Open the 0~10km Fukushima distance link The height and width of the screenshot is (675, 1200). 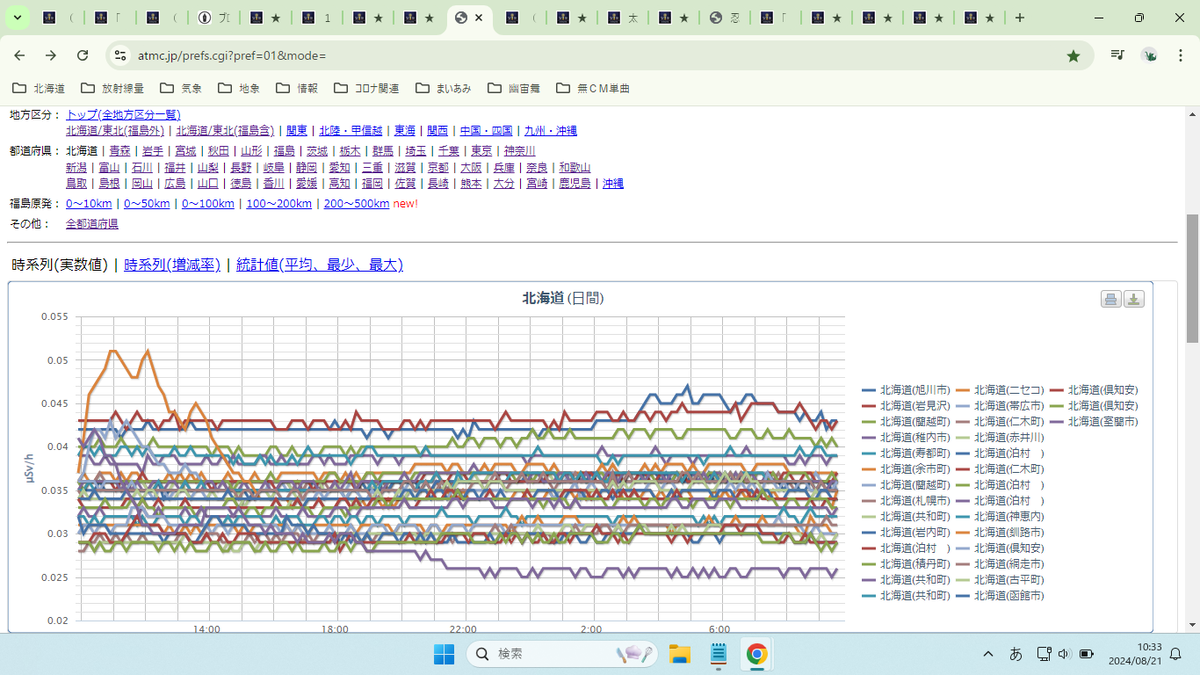click(x=89, y=203)
